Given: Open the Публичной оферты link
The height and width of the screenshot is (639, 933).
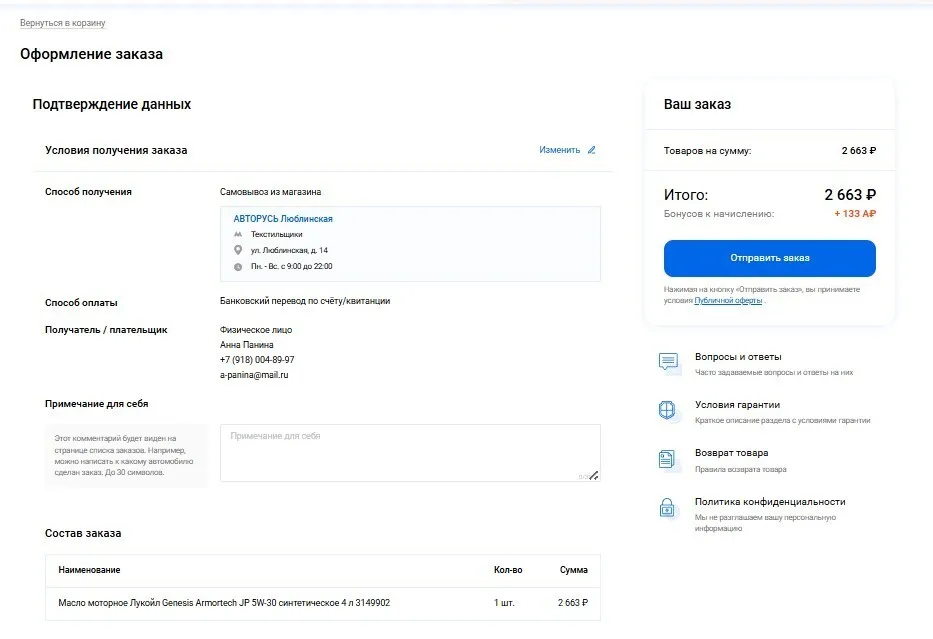Looking at the screenshot, I should [728, 300].
